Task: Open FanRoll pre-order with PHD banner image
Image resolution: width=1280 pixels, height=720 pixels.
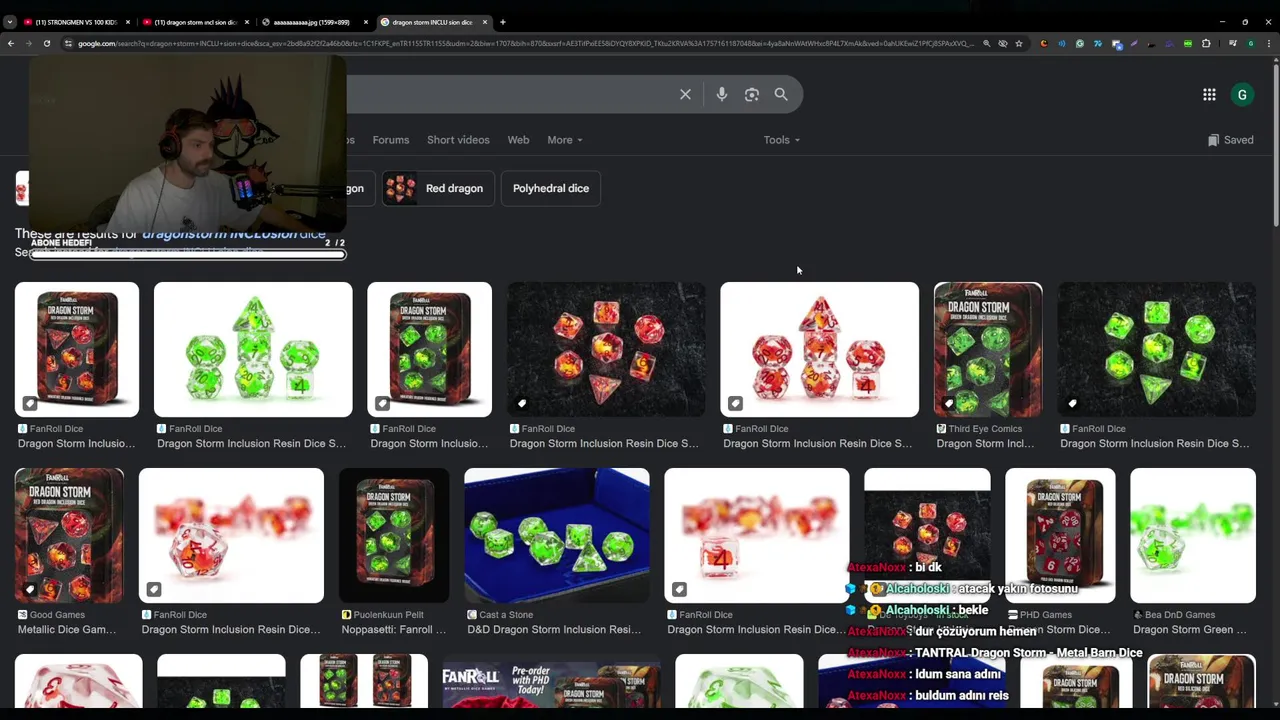Action: click(551, 681)
